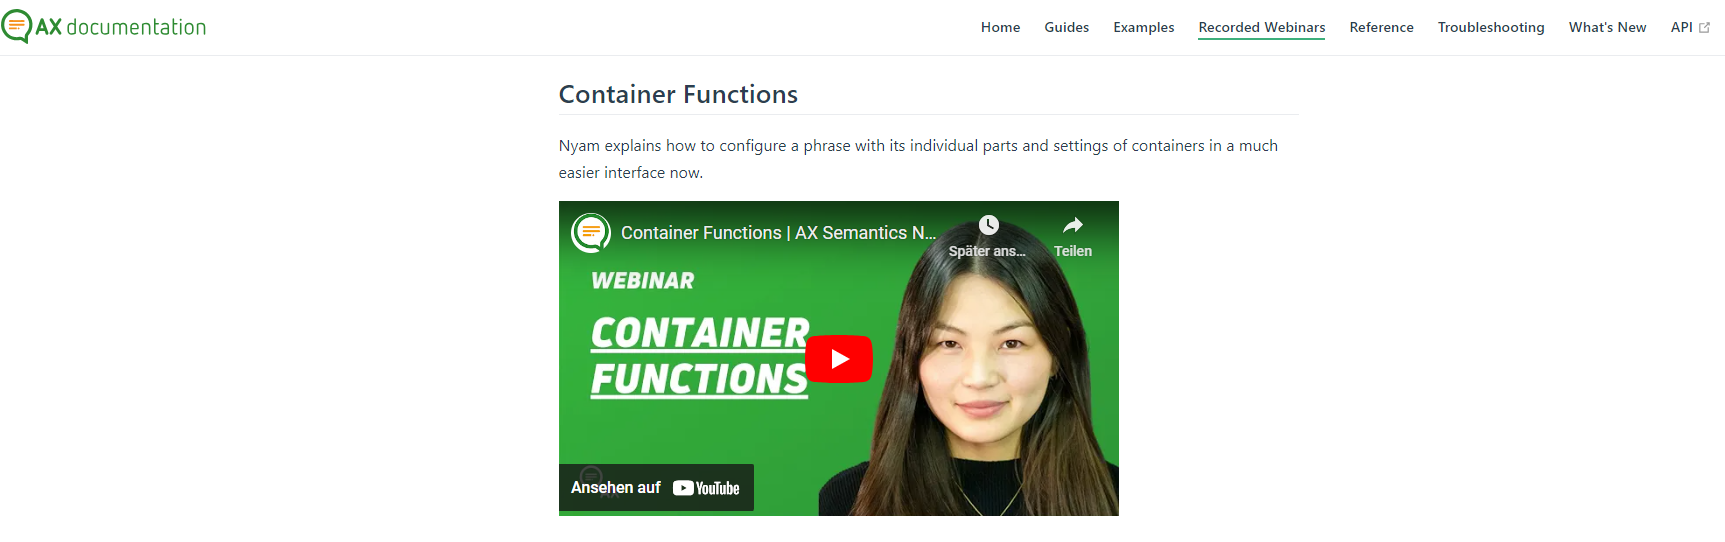Open the Reference section

(x=1381, y=27)
